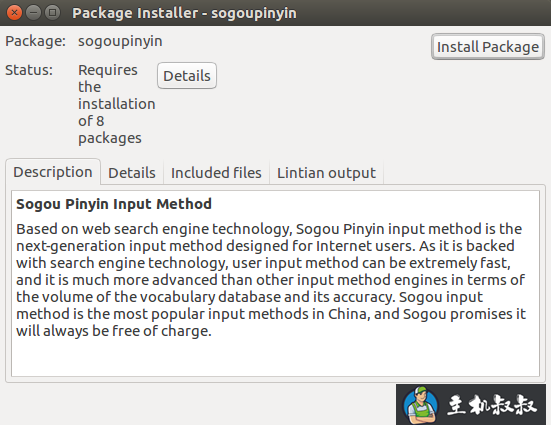Open the Details tab
551x425 pixels.
tap(132, 173)
